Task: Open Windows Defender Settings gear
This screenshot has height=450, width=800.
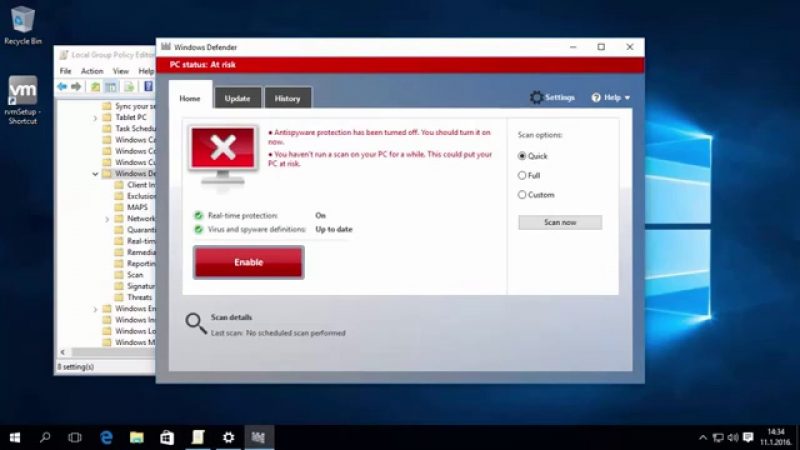Action: [x=536, y=97]
